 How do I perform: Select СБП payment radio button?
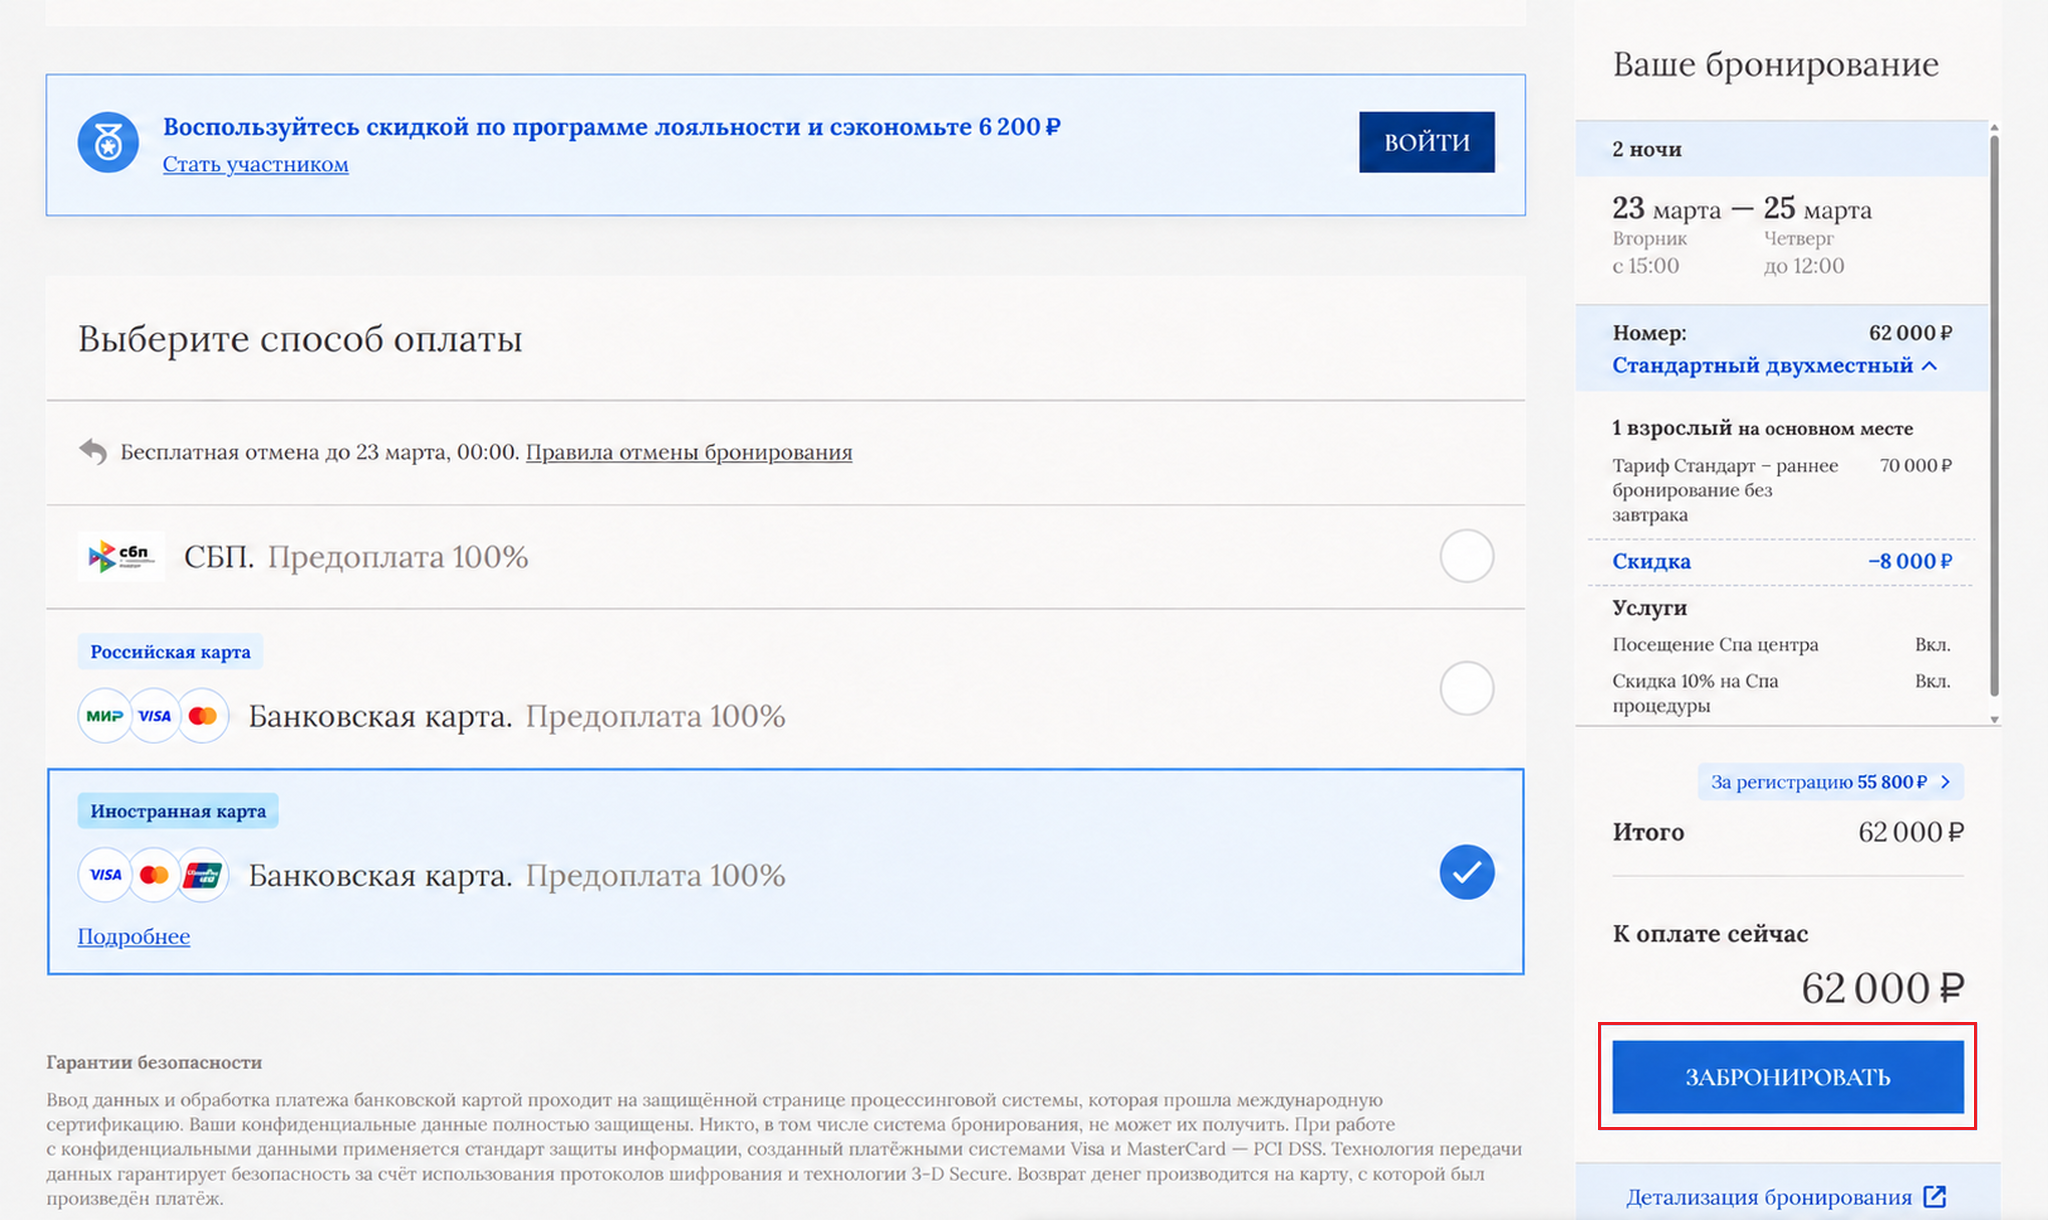pos(1467,556)
